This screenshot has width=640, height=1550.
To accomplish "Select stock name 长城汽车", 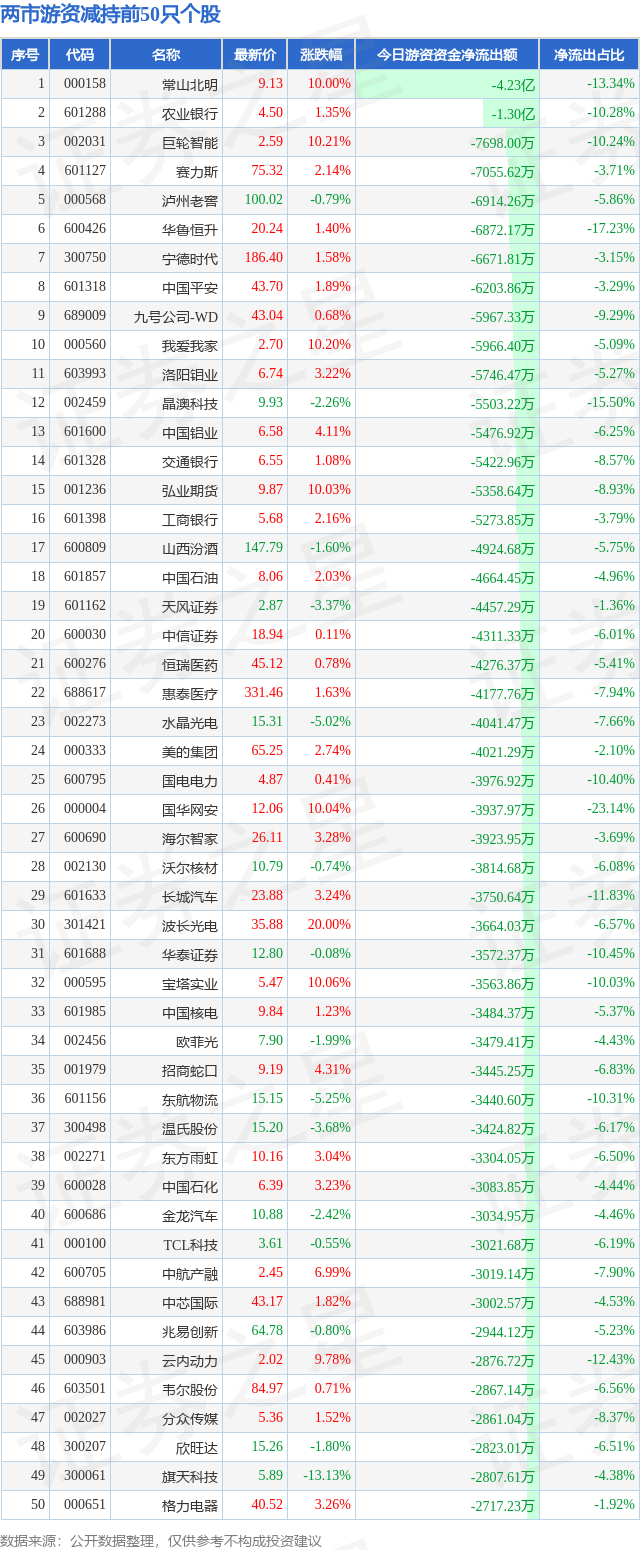I will 190,896.
